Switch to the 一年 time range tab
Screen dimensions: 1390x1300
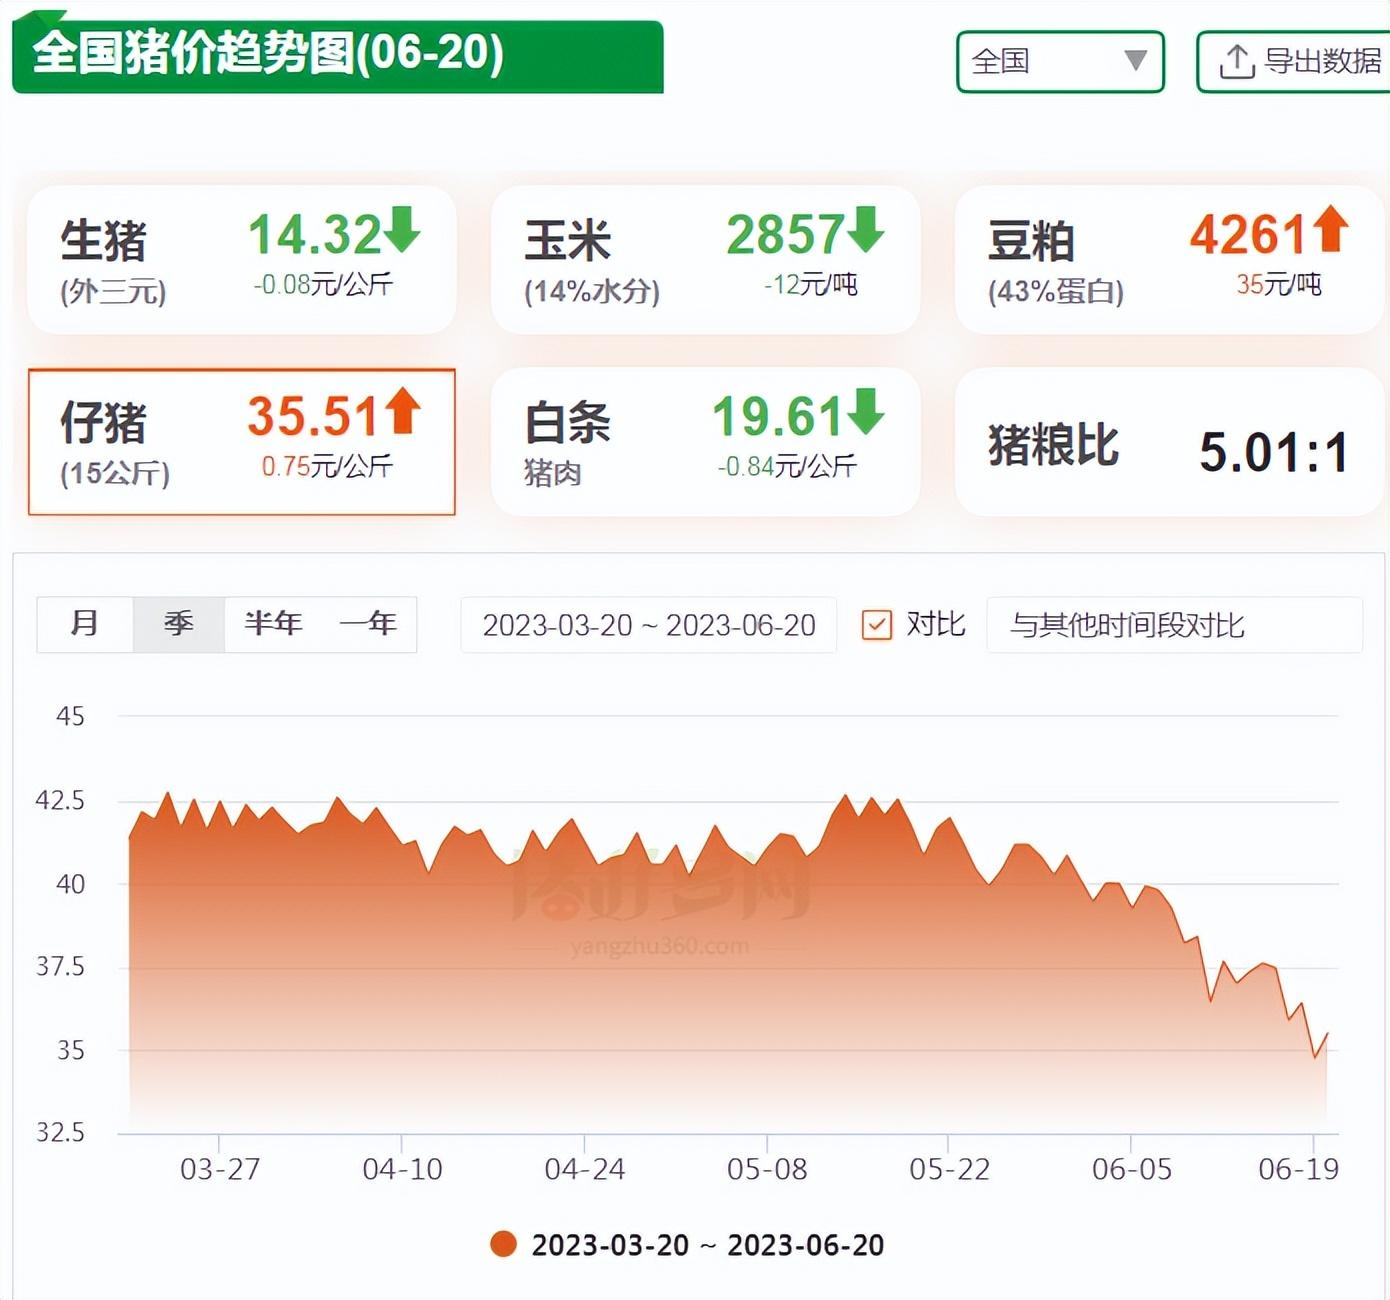[368, 624]
